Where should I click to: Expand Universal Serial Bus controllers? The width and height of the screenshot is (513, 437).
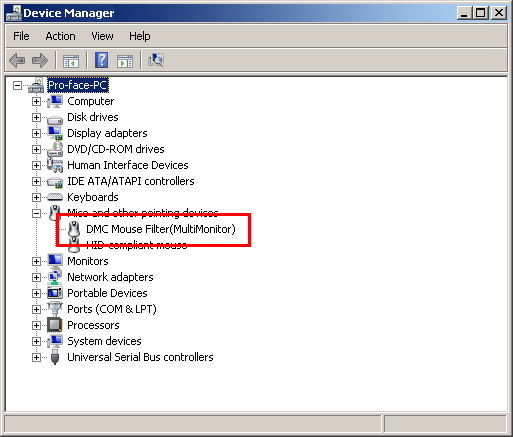(x=36, y=357)
